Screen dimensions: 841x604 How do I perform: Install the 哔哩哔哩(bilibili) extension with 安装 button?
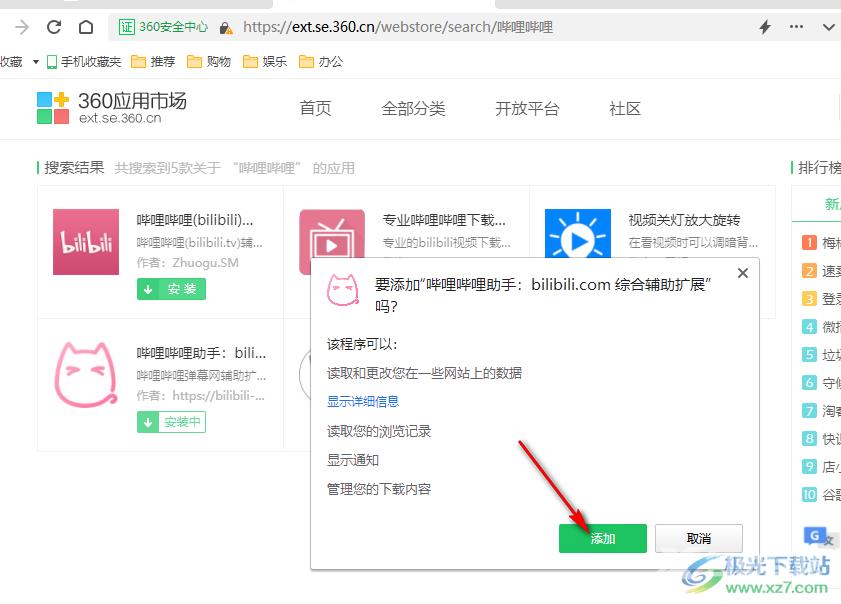[171, 289]
